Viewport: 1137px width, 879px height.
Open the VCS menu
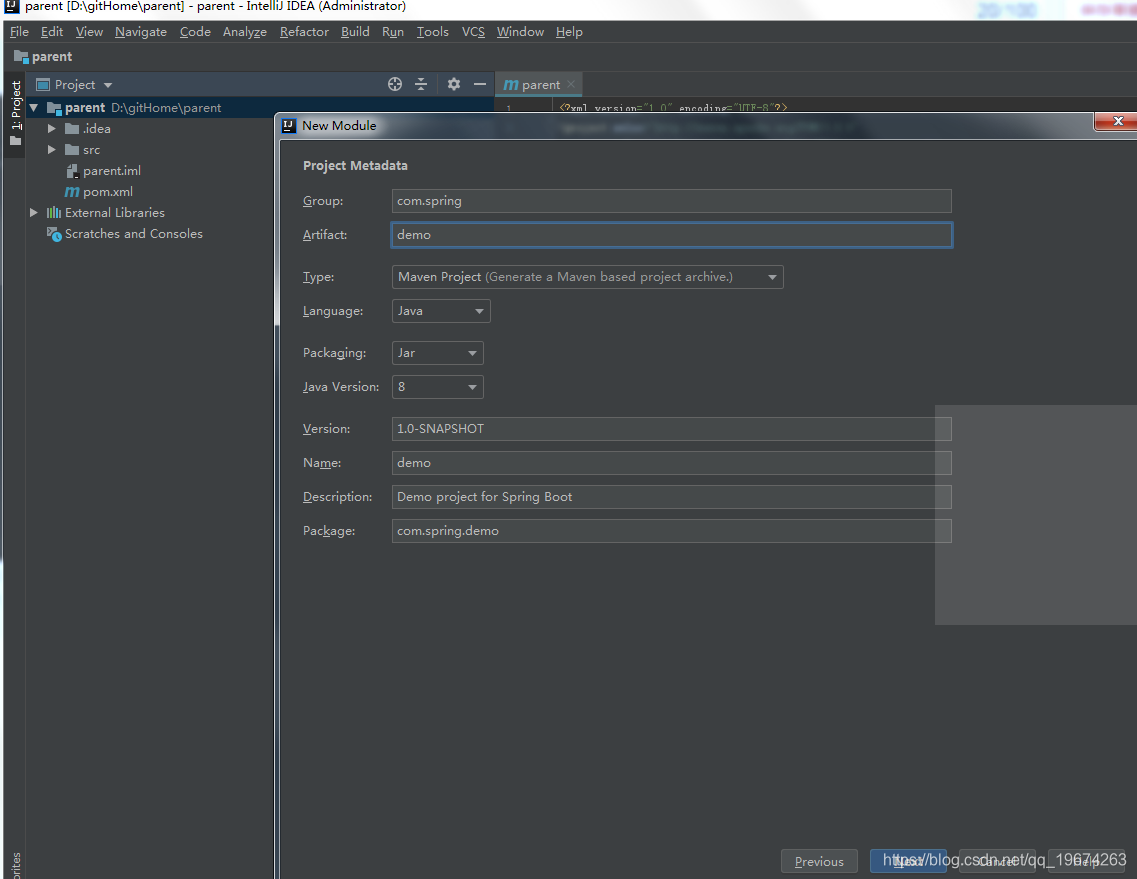tap(473, 32)
